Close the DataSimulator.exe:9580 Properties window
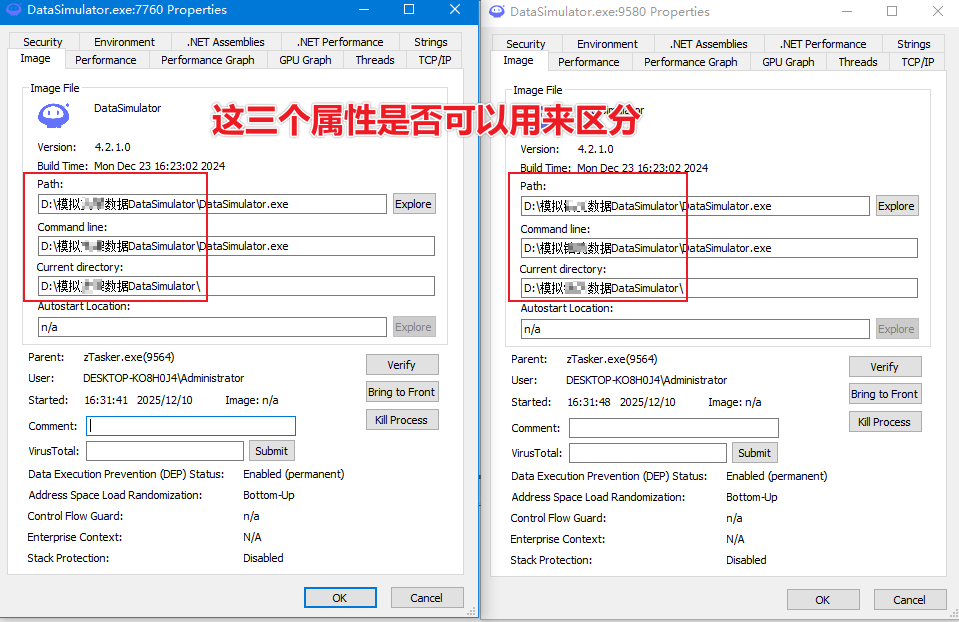Screen dimensions: 959x622 [x=935, y=12]
